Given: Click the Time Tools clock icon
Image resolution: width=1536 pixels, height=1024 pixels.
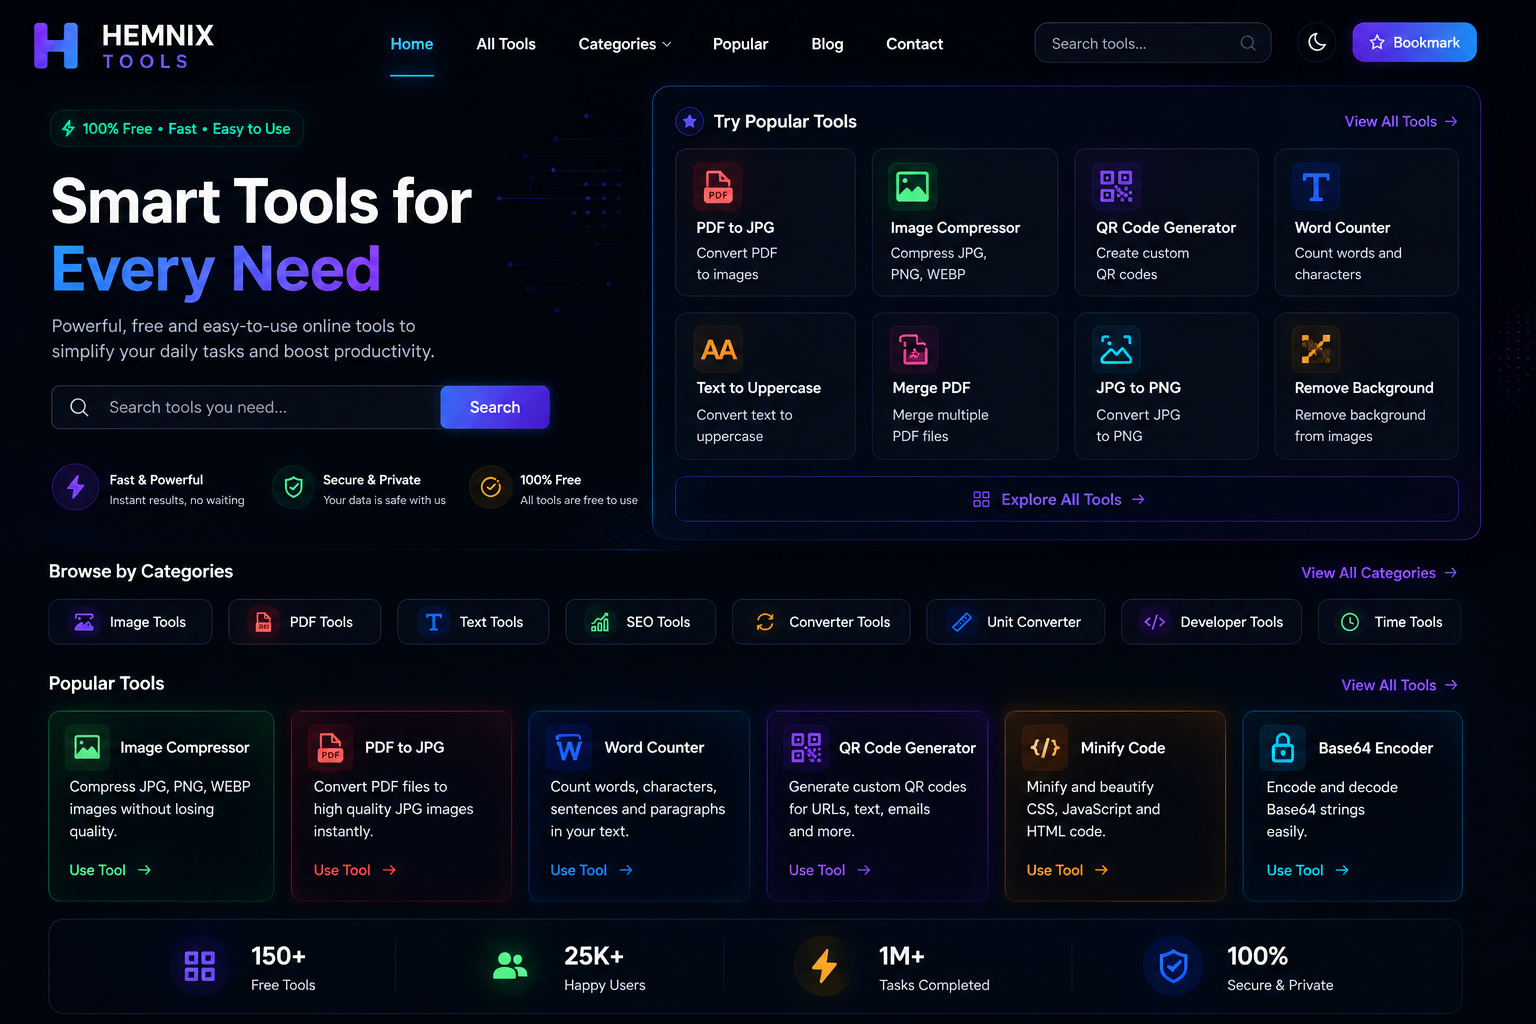Looking at the screenshot, I should point(1350,622).
